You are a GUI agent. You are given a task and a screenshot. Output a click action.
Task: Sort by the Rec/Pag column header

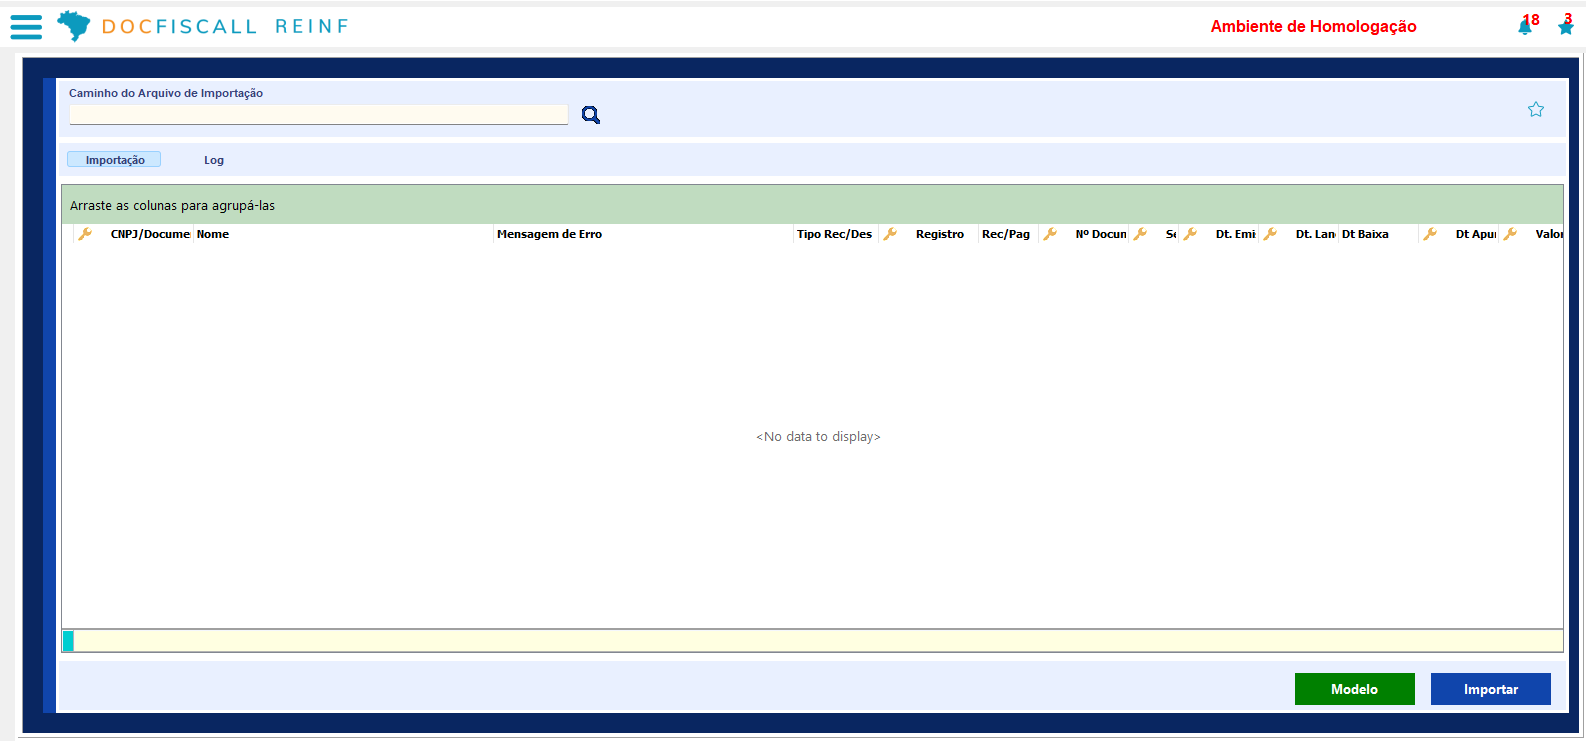[1007, 234]
